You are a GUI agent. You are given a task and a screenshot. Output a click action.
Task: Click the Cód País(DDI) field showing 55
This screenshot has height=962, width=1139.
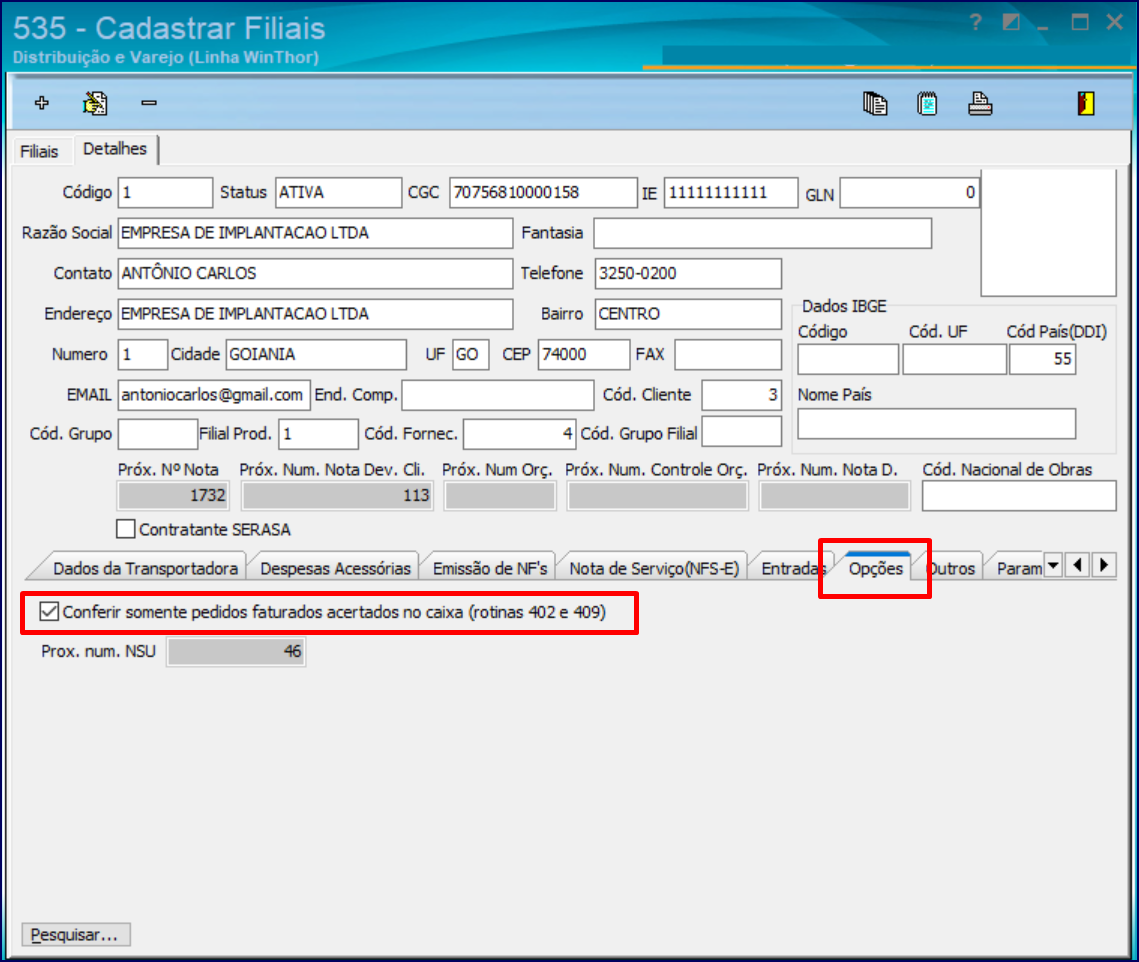[x=1042, y=359]
